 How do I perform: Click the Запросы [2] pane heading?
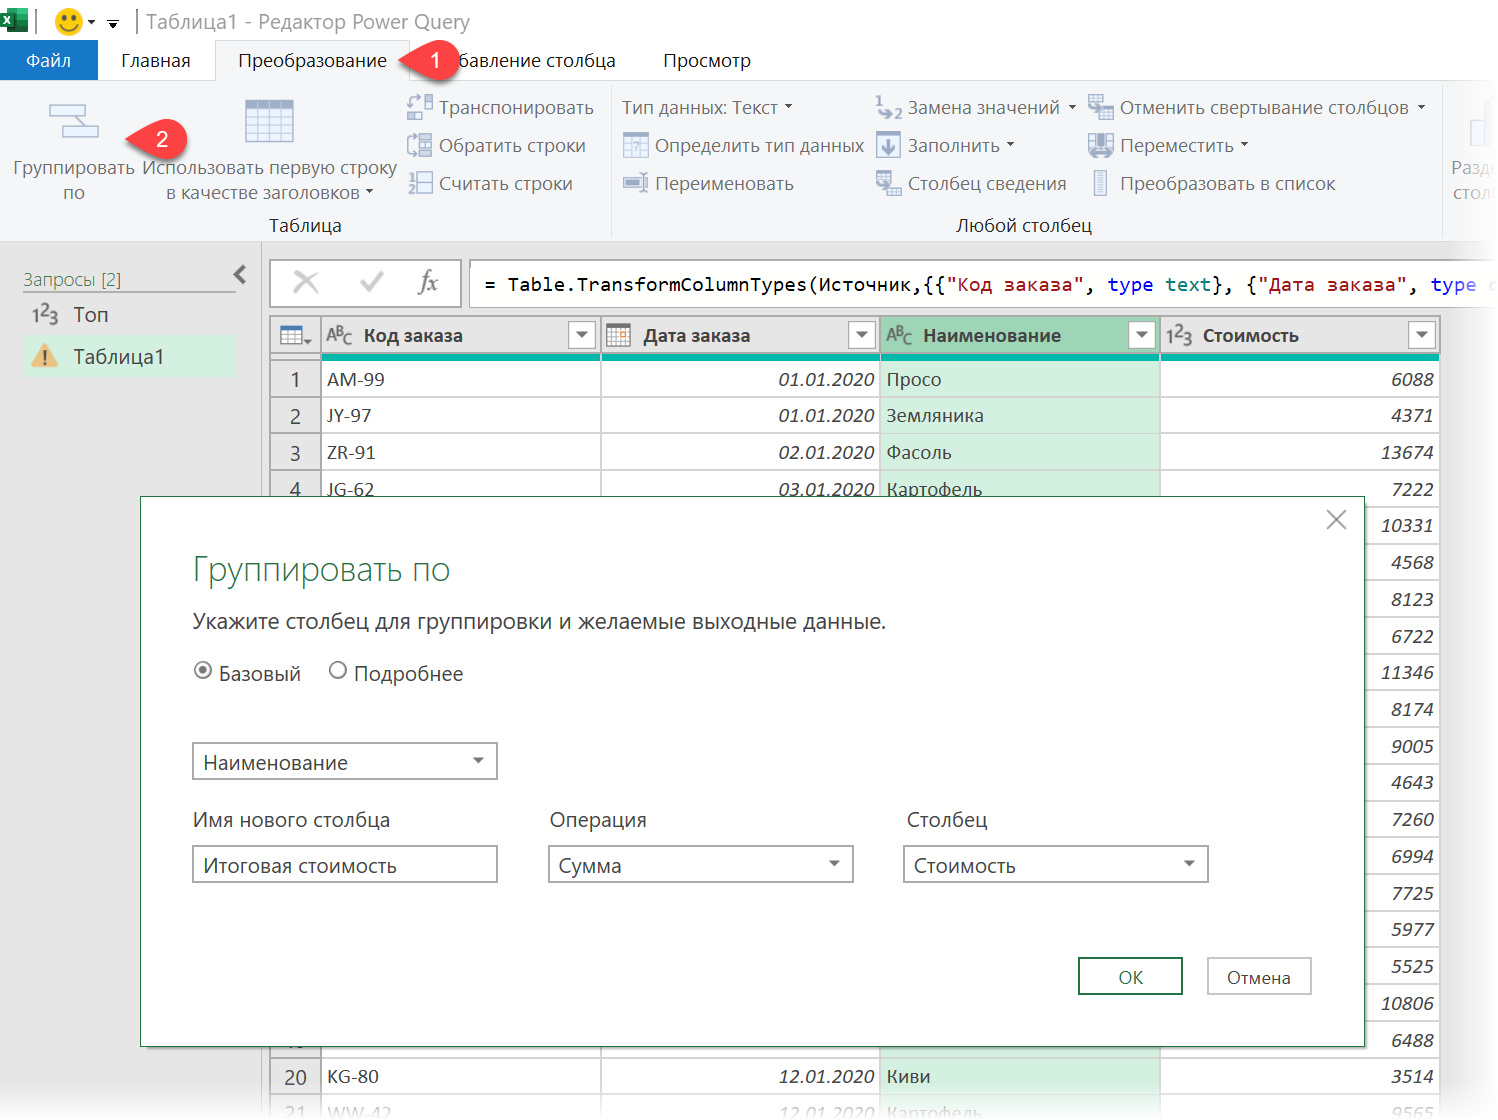(x=72, y=280)
